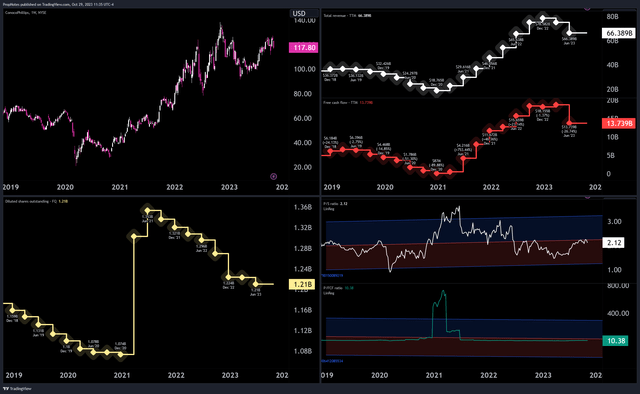The width and height of the screenshot is (640, 394).
Task: Click the 1.36B shares axis label
Action: pos(303,207)
